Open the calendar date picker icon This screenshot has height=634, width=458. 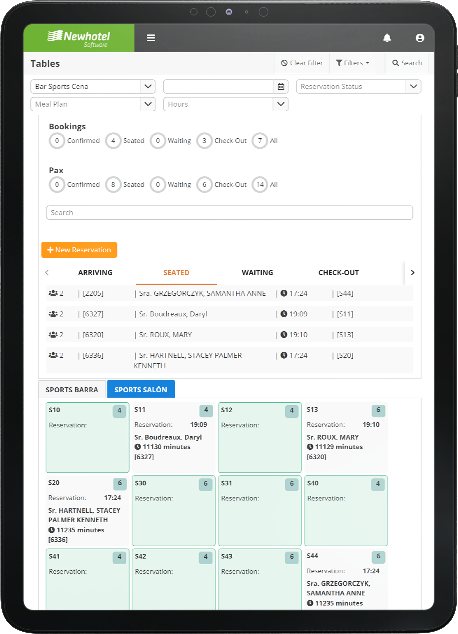281,87
